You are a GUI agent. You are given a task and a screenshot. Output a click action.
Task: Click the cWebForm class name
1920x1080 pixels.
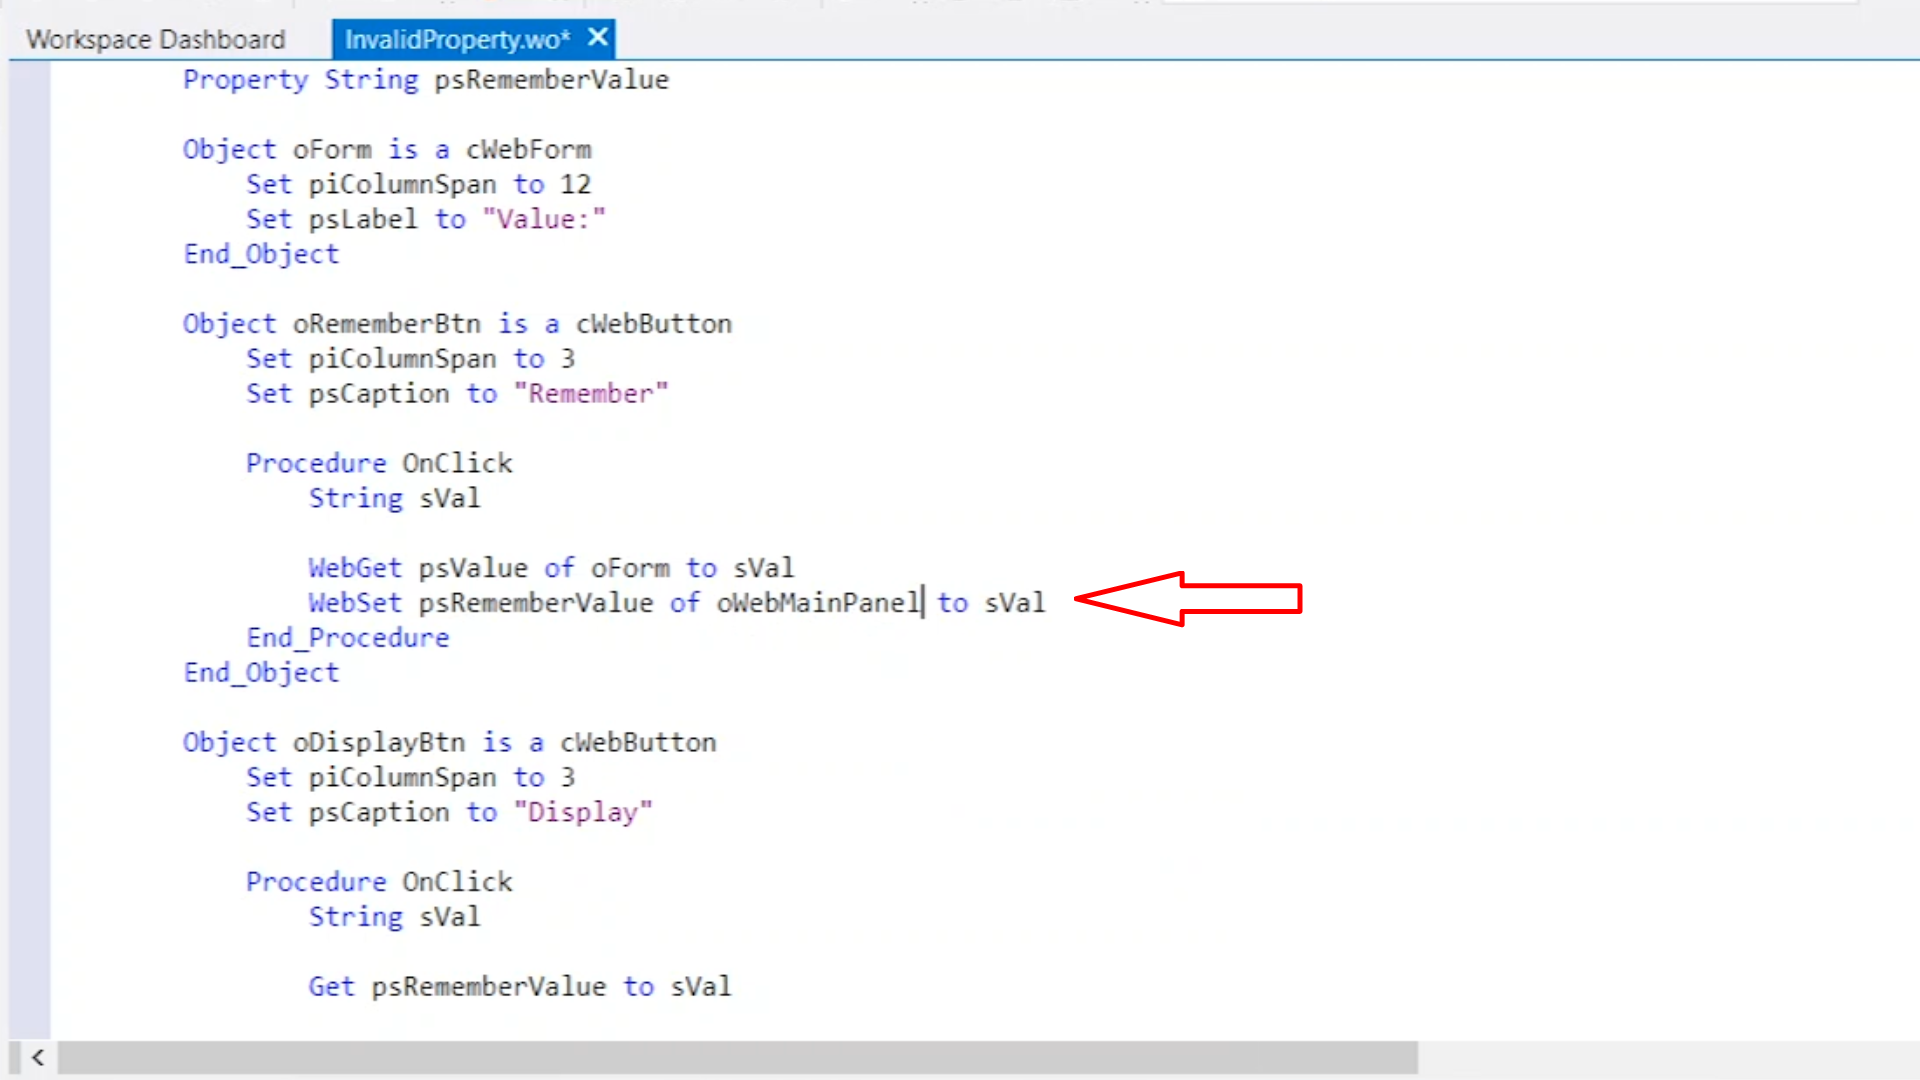[528, 150]
